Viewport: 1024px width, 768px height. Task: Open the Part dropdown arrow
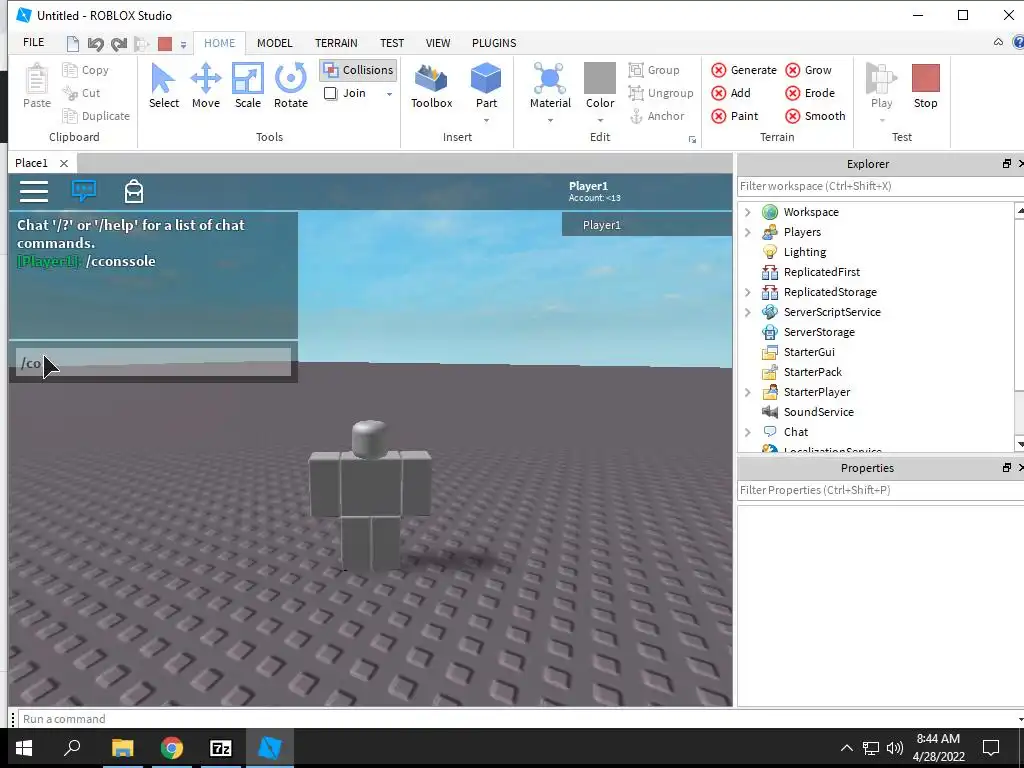[487, 120]
